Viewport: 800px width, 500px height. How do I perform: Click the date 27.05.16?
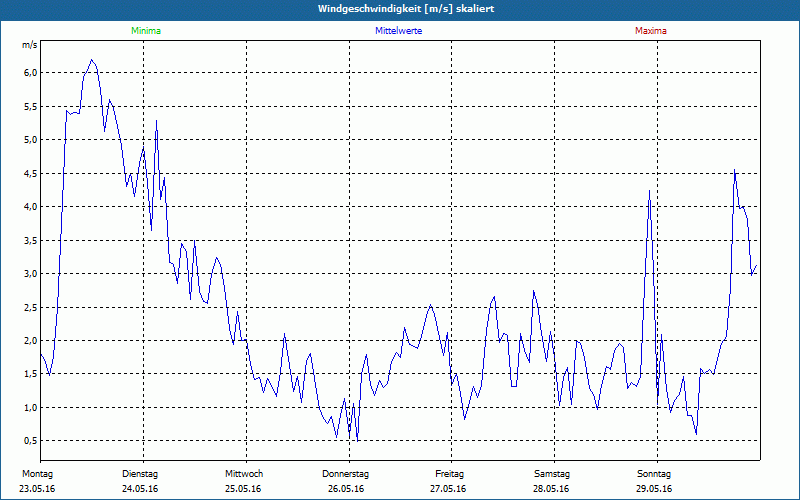[448, 489]
